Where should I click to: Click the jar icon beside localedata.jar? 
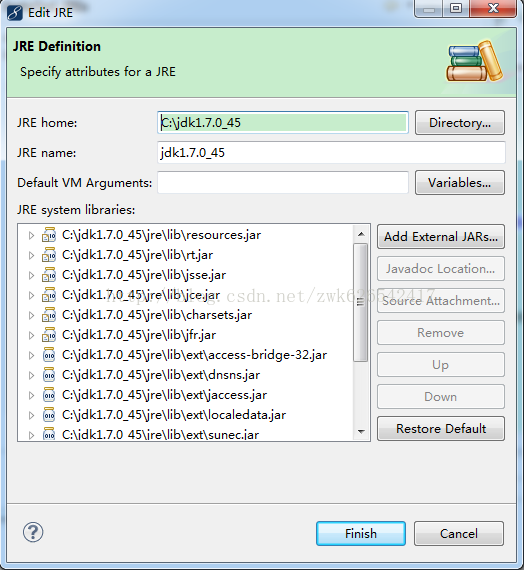(49, 415)
